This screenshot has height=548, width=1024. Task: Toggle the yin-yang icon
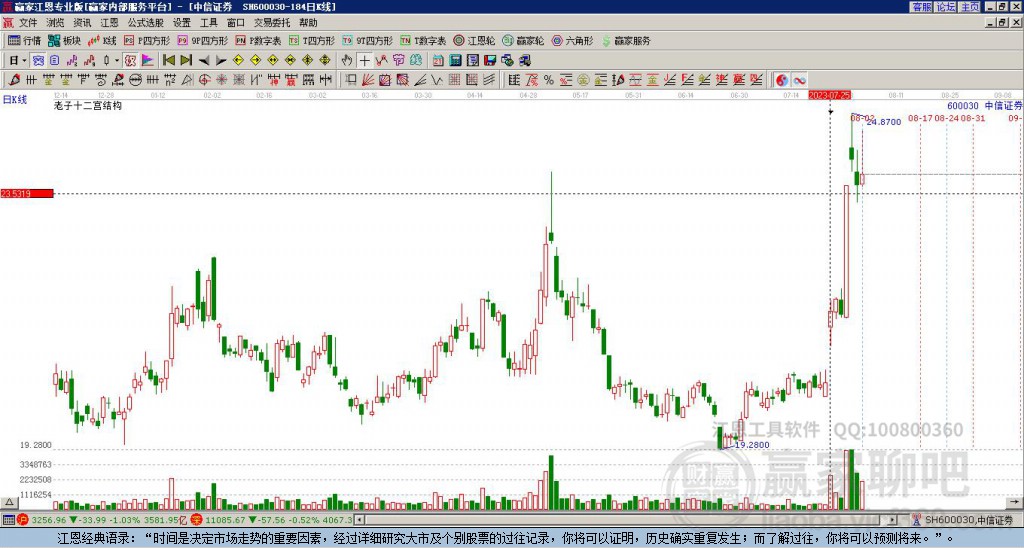tap(782, 80)
